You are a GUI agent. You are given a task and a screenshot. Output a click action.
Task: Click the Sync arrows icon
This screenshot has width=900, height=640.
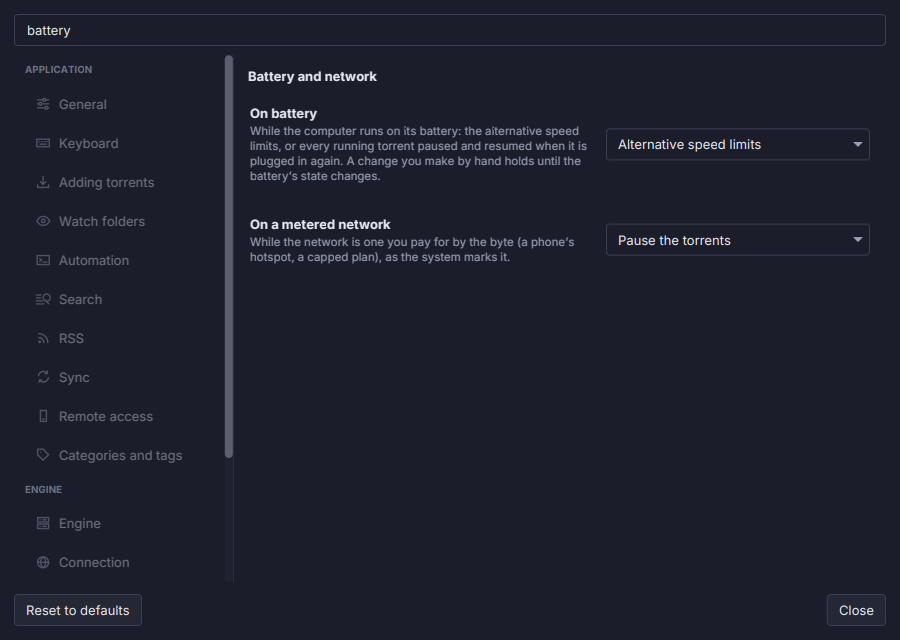click(x=43, y=377)
